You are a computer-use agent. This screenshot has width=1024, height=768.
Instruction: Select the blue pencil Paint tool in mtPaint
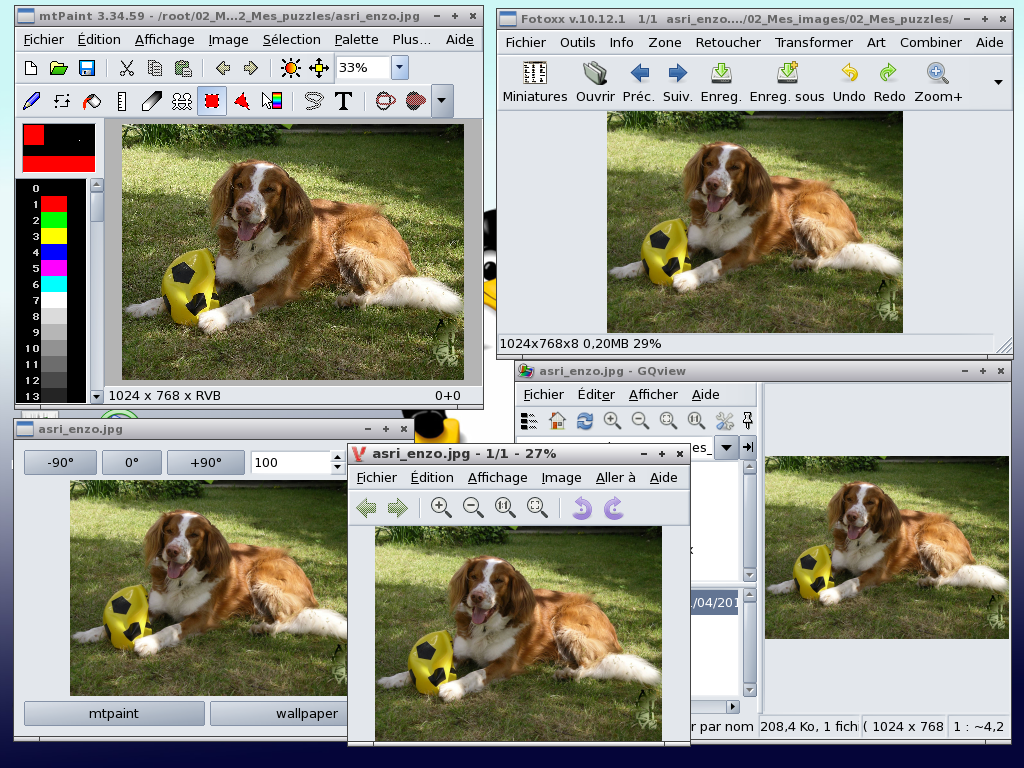point(31,101)
